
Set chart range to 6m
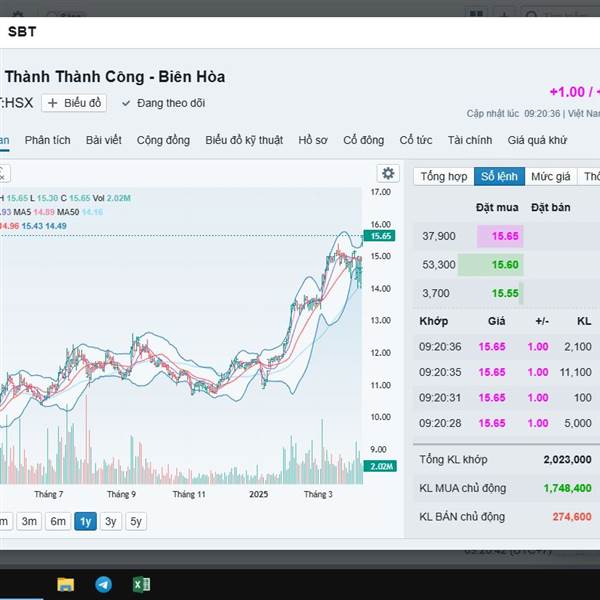click(58, 521)
